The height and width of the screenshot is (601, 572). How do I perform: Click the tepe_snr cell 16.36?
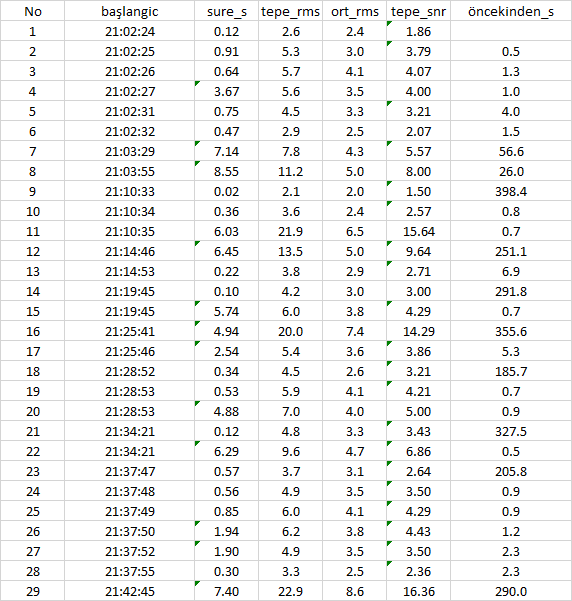[418, 591]
